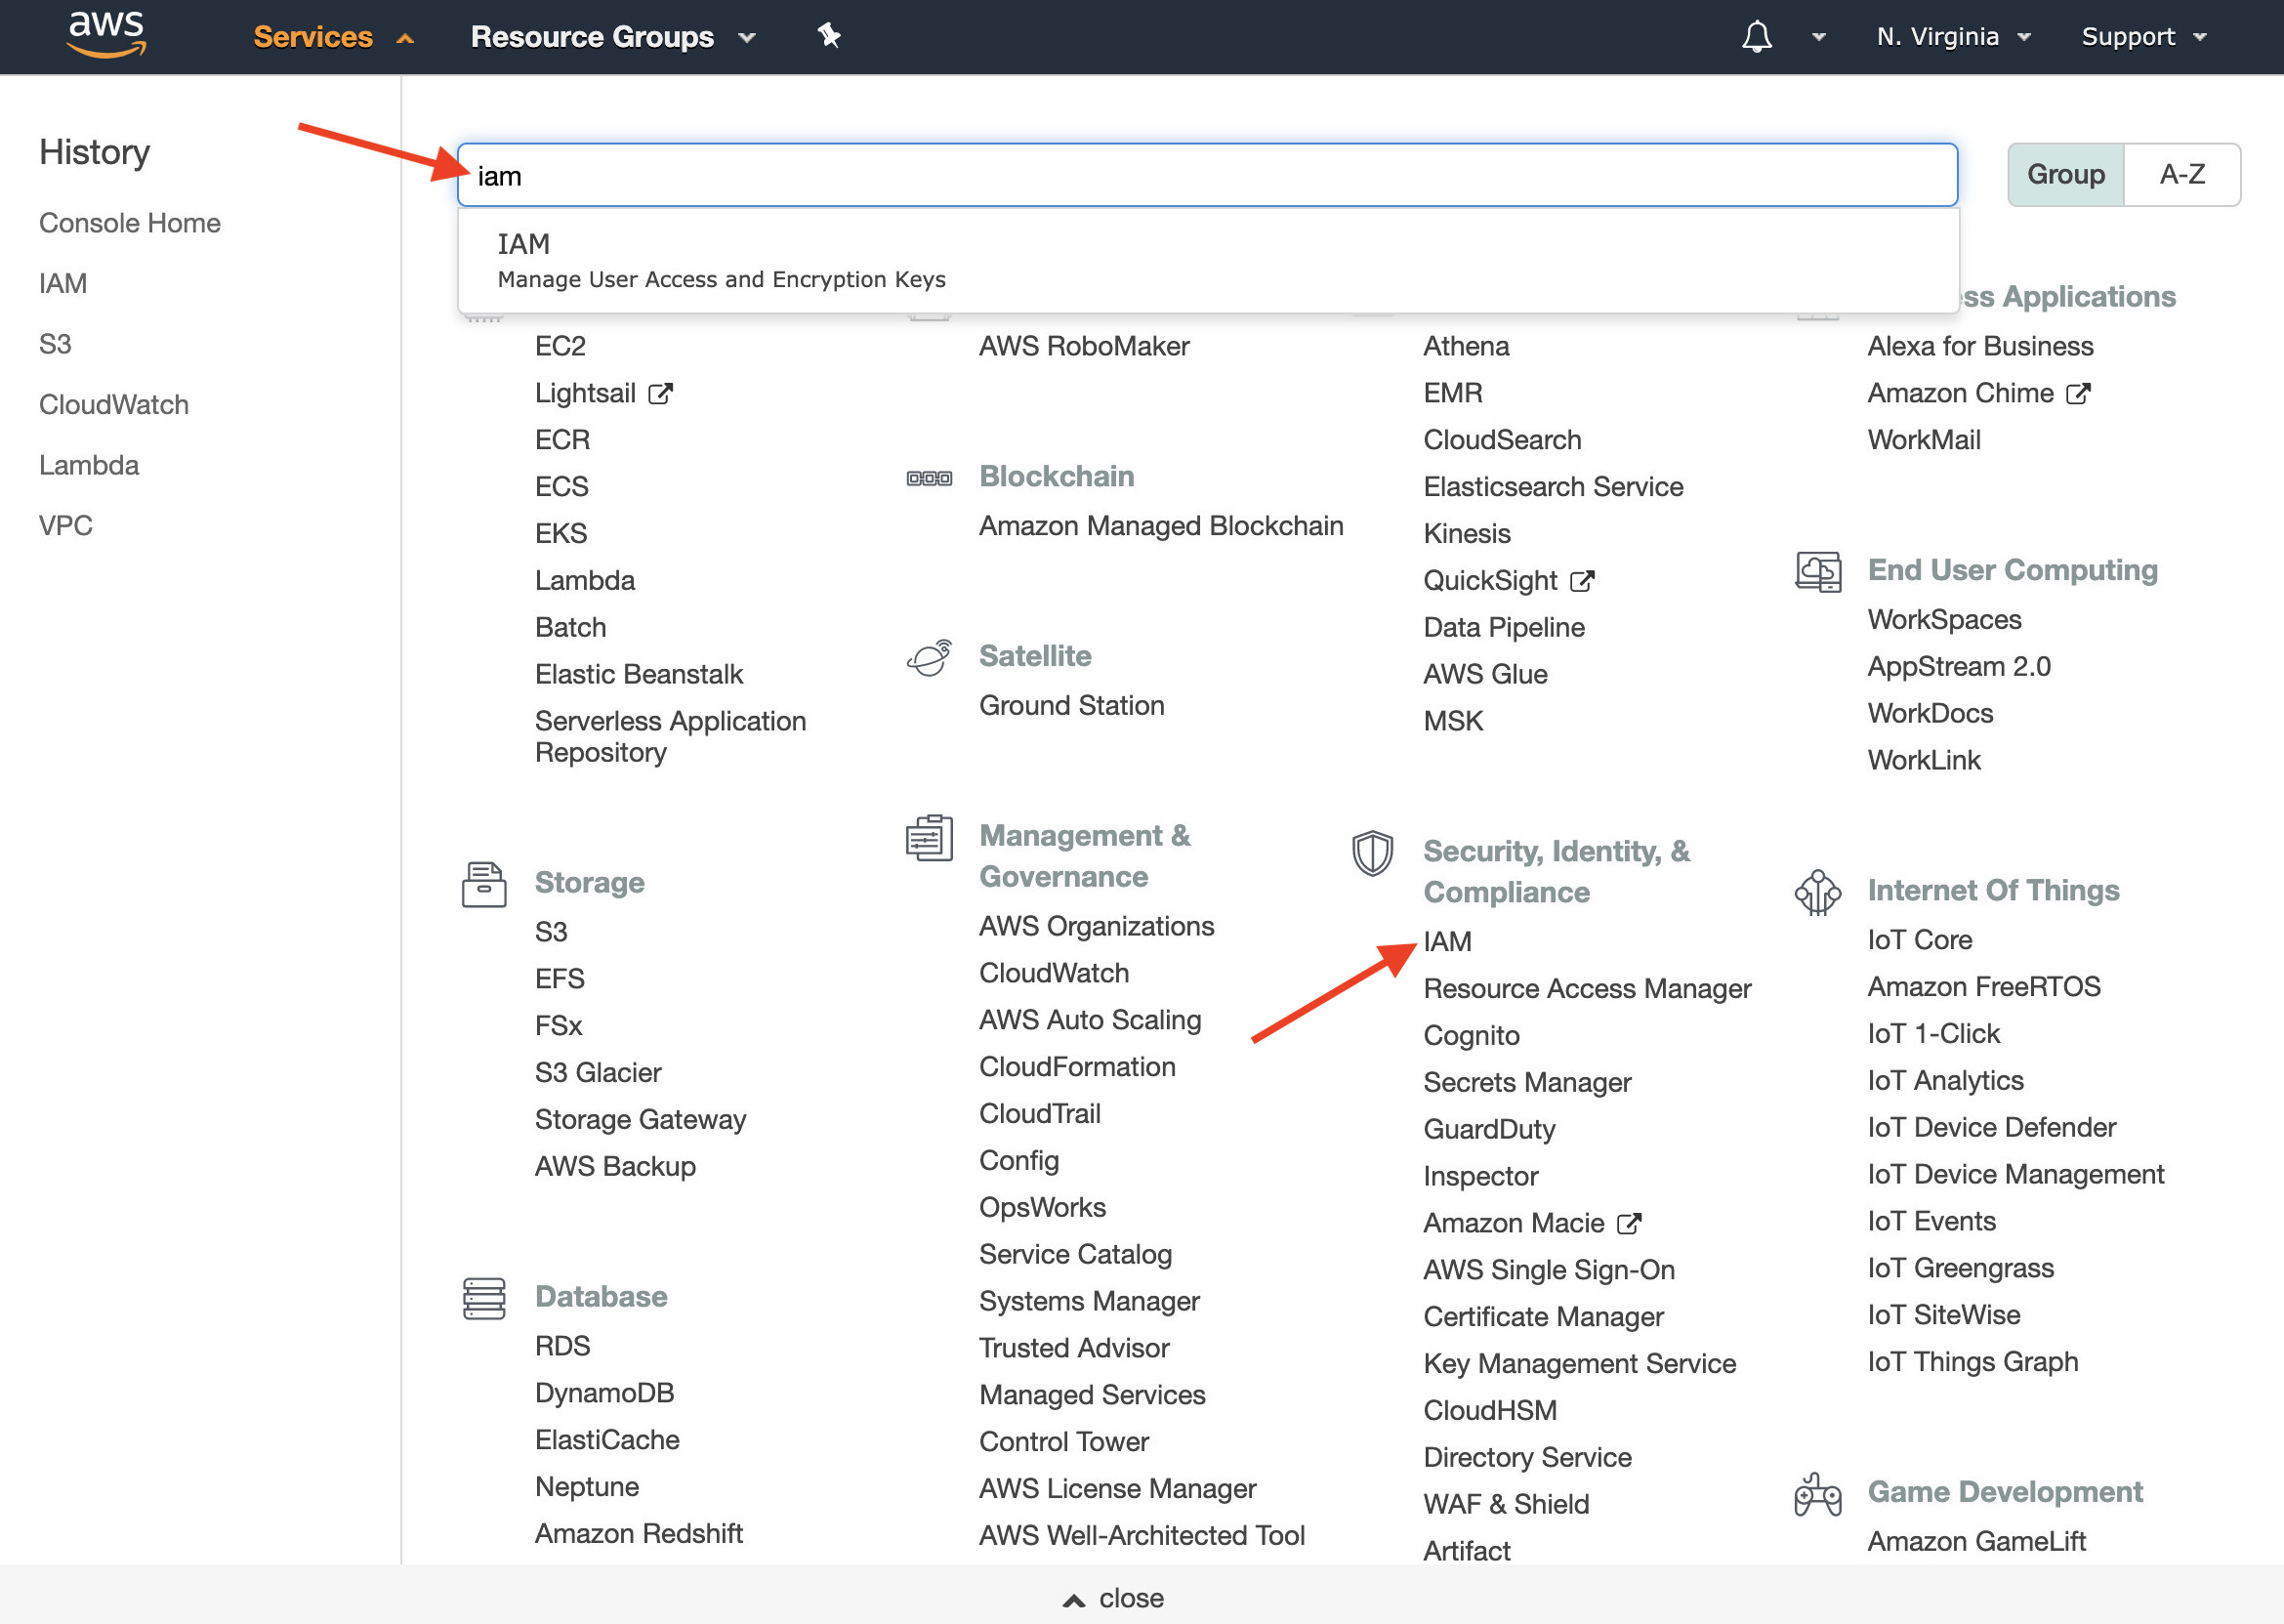Open AWS Organizations
Screen dimensions: 2284x1624
click(x=1096, y=927)
